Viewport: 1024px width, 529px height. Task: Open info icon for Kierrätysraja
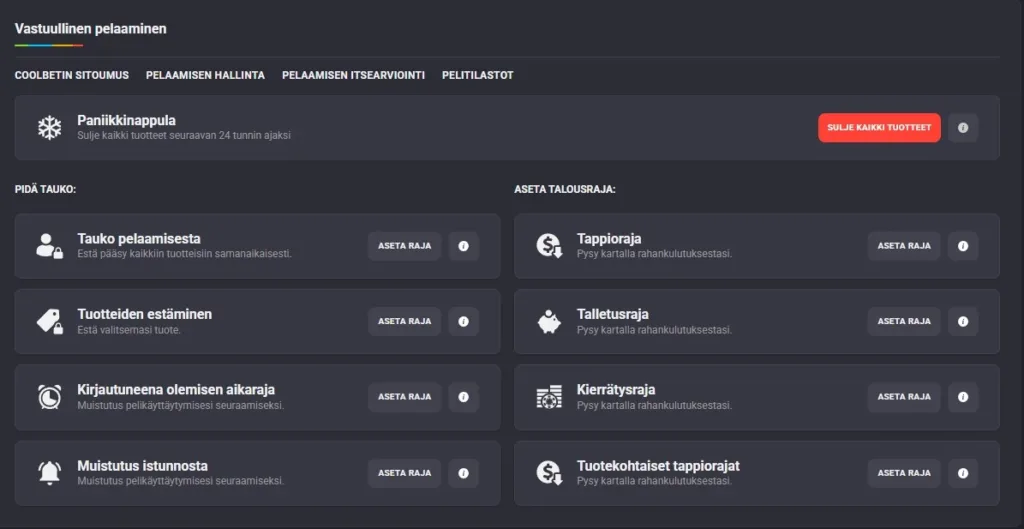click(x=963, y=397)
